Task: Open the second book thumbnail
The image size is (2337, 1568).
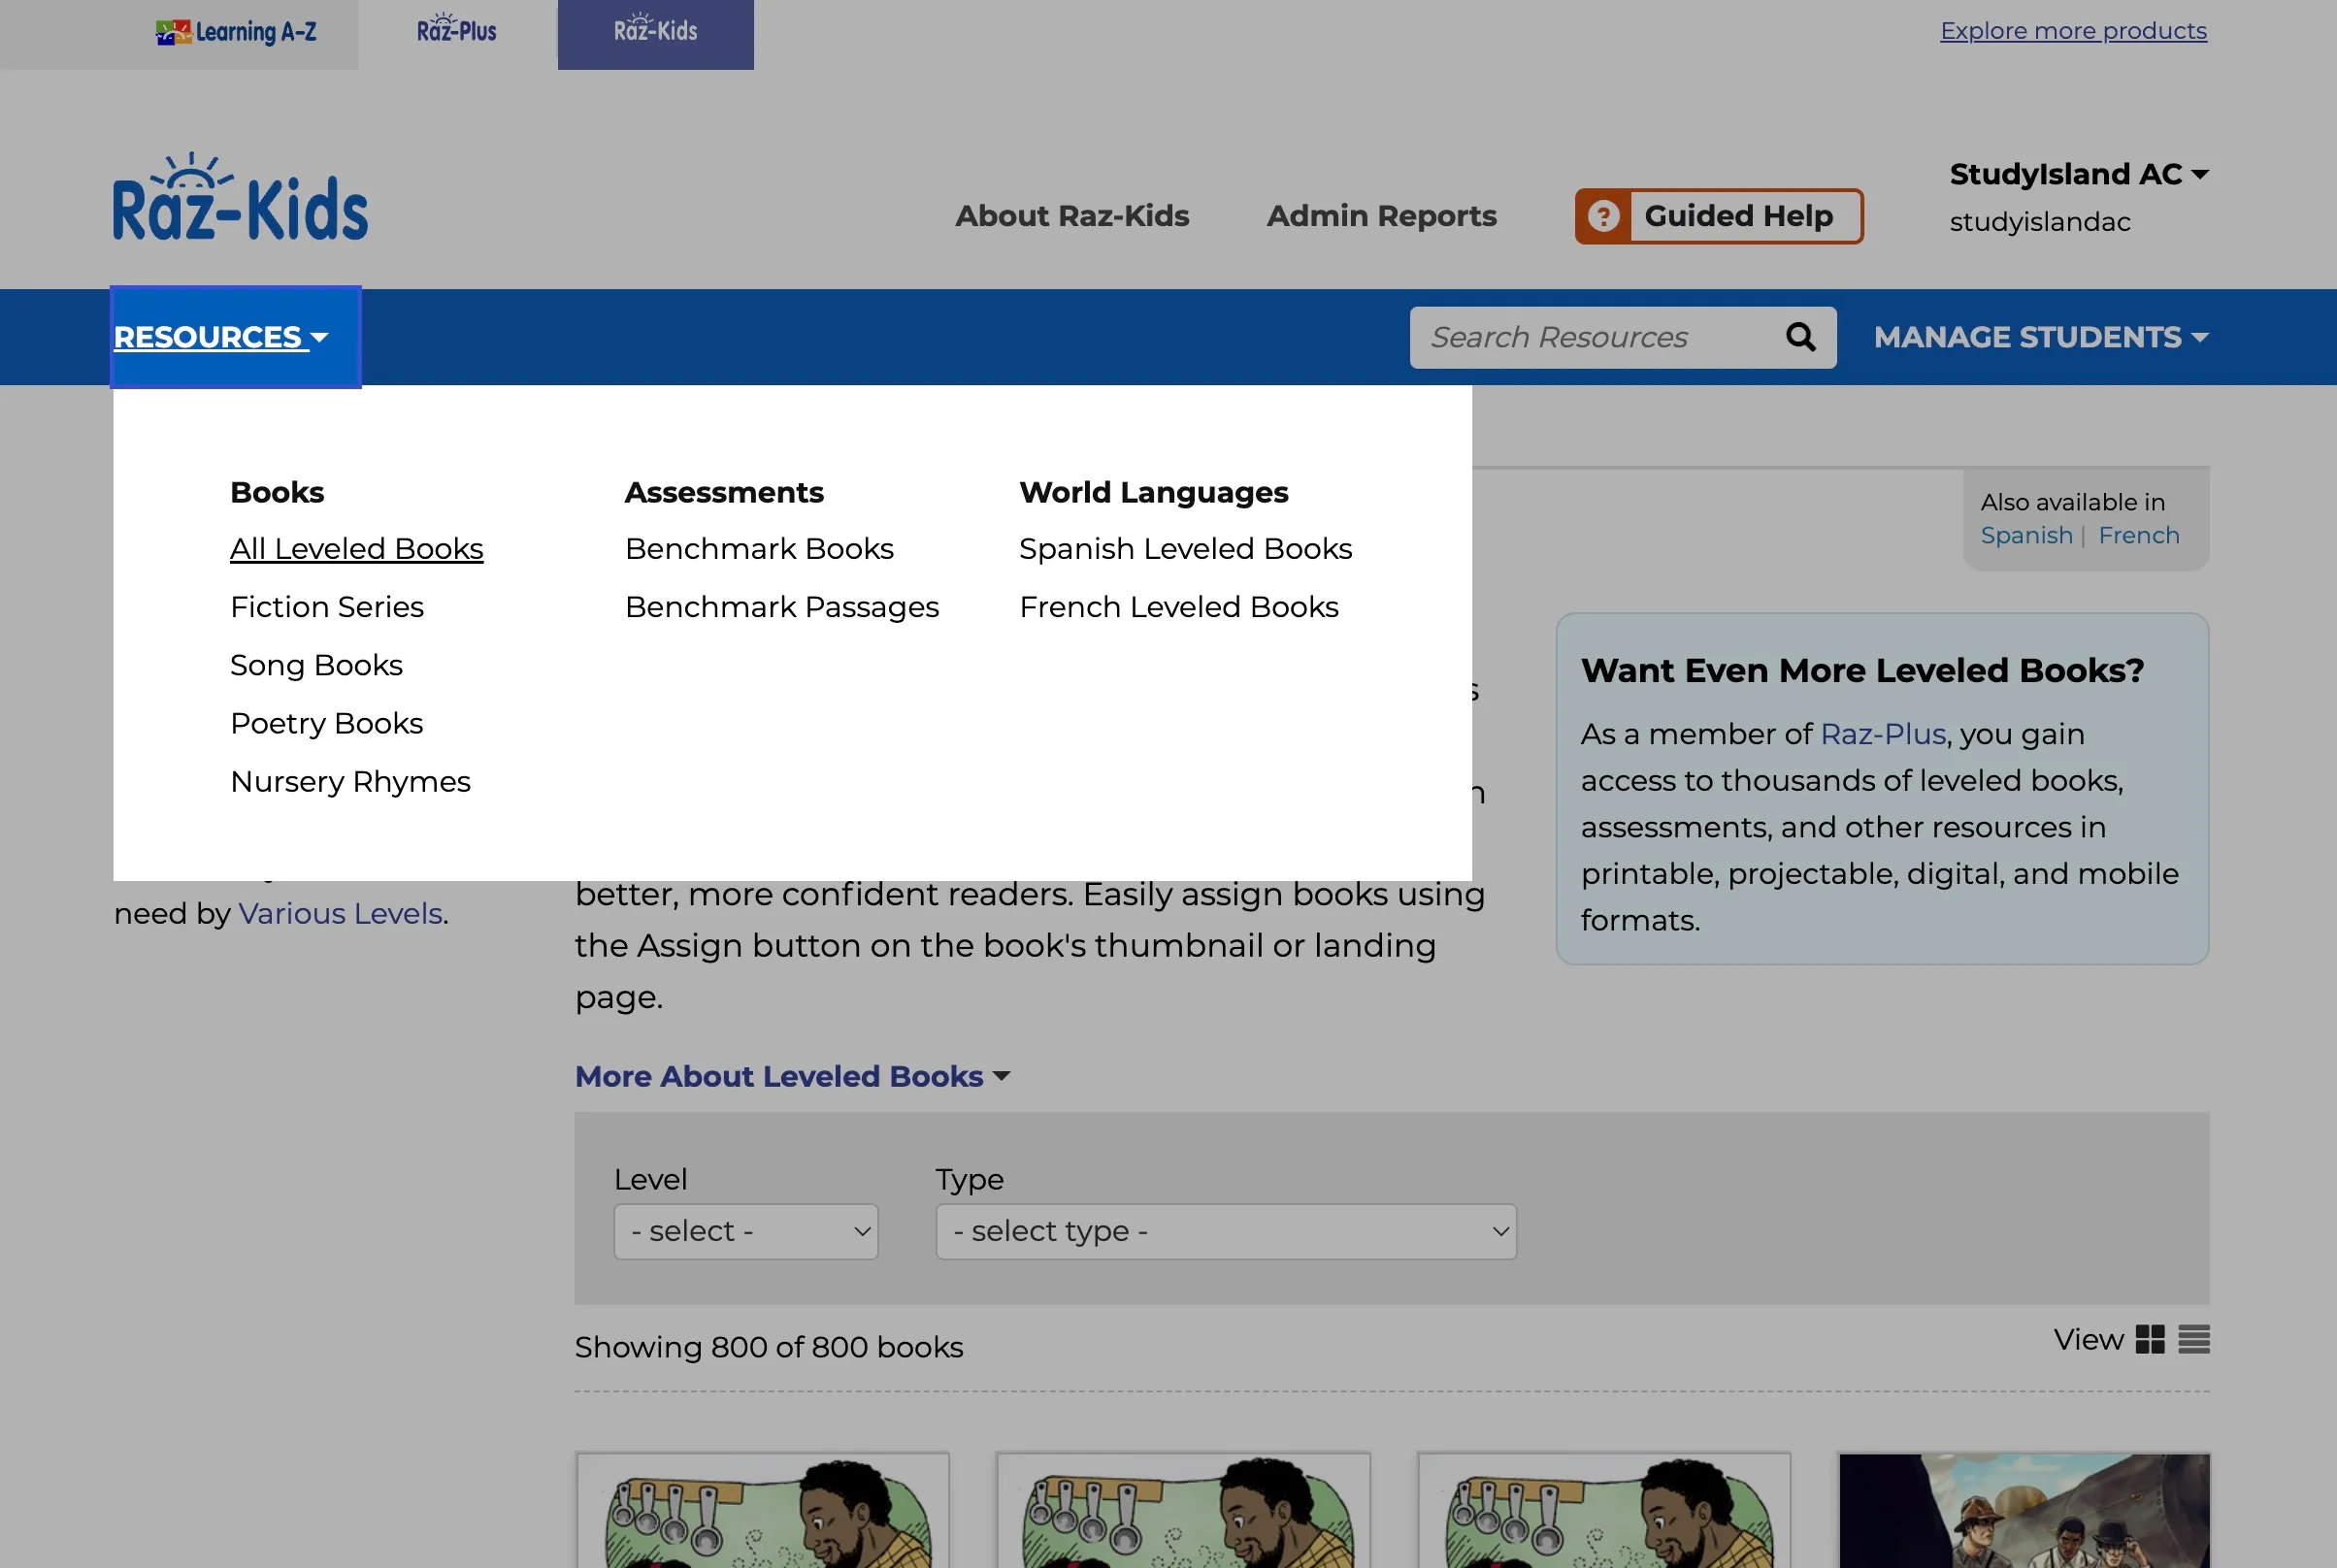Action: point(1183,1510)
